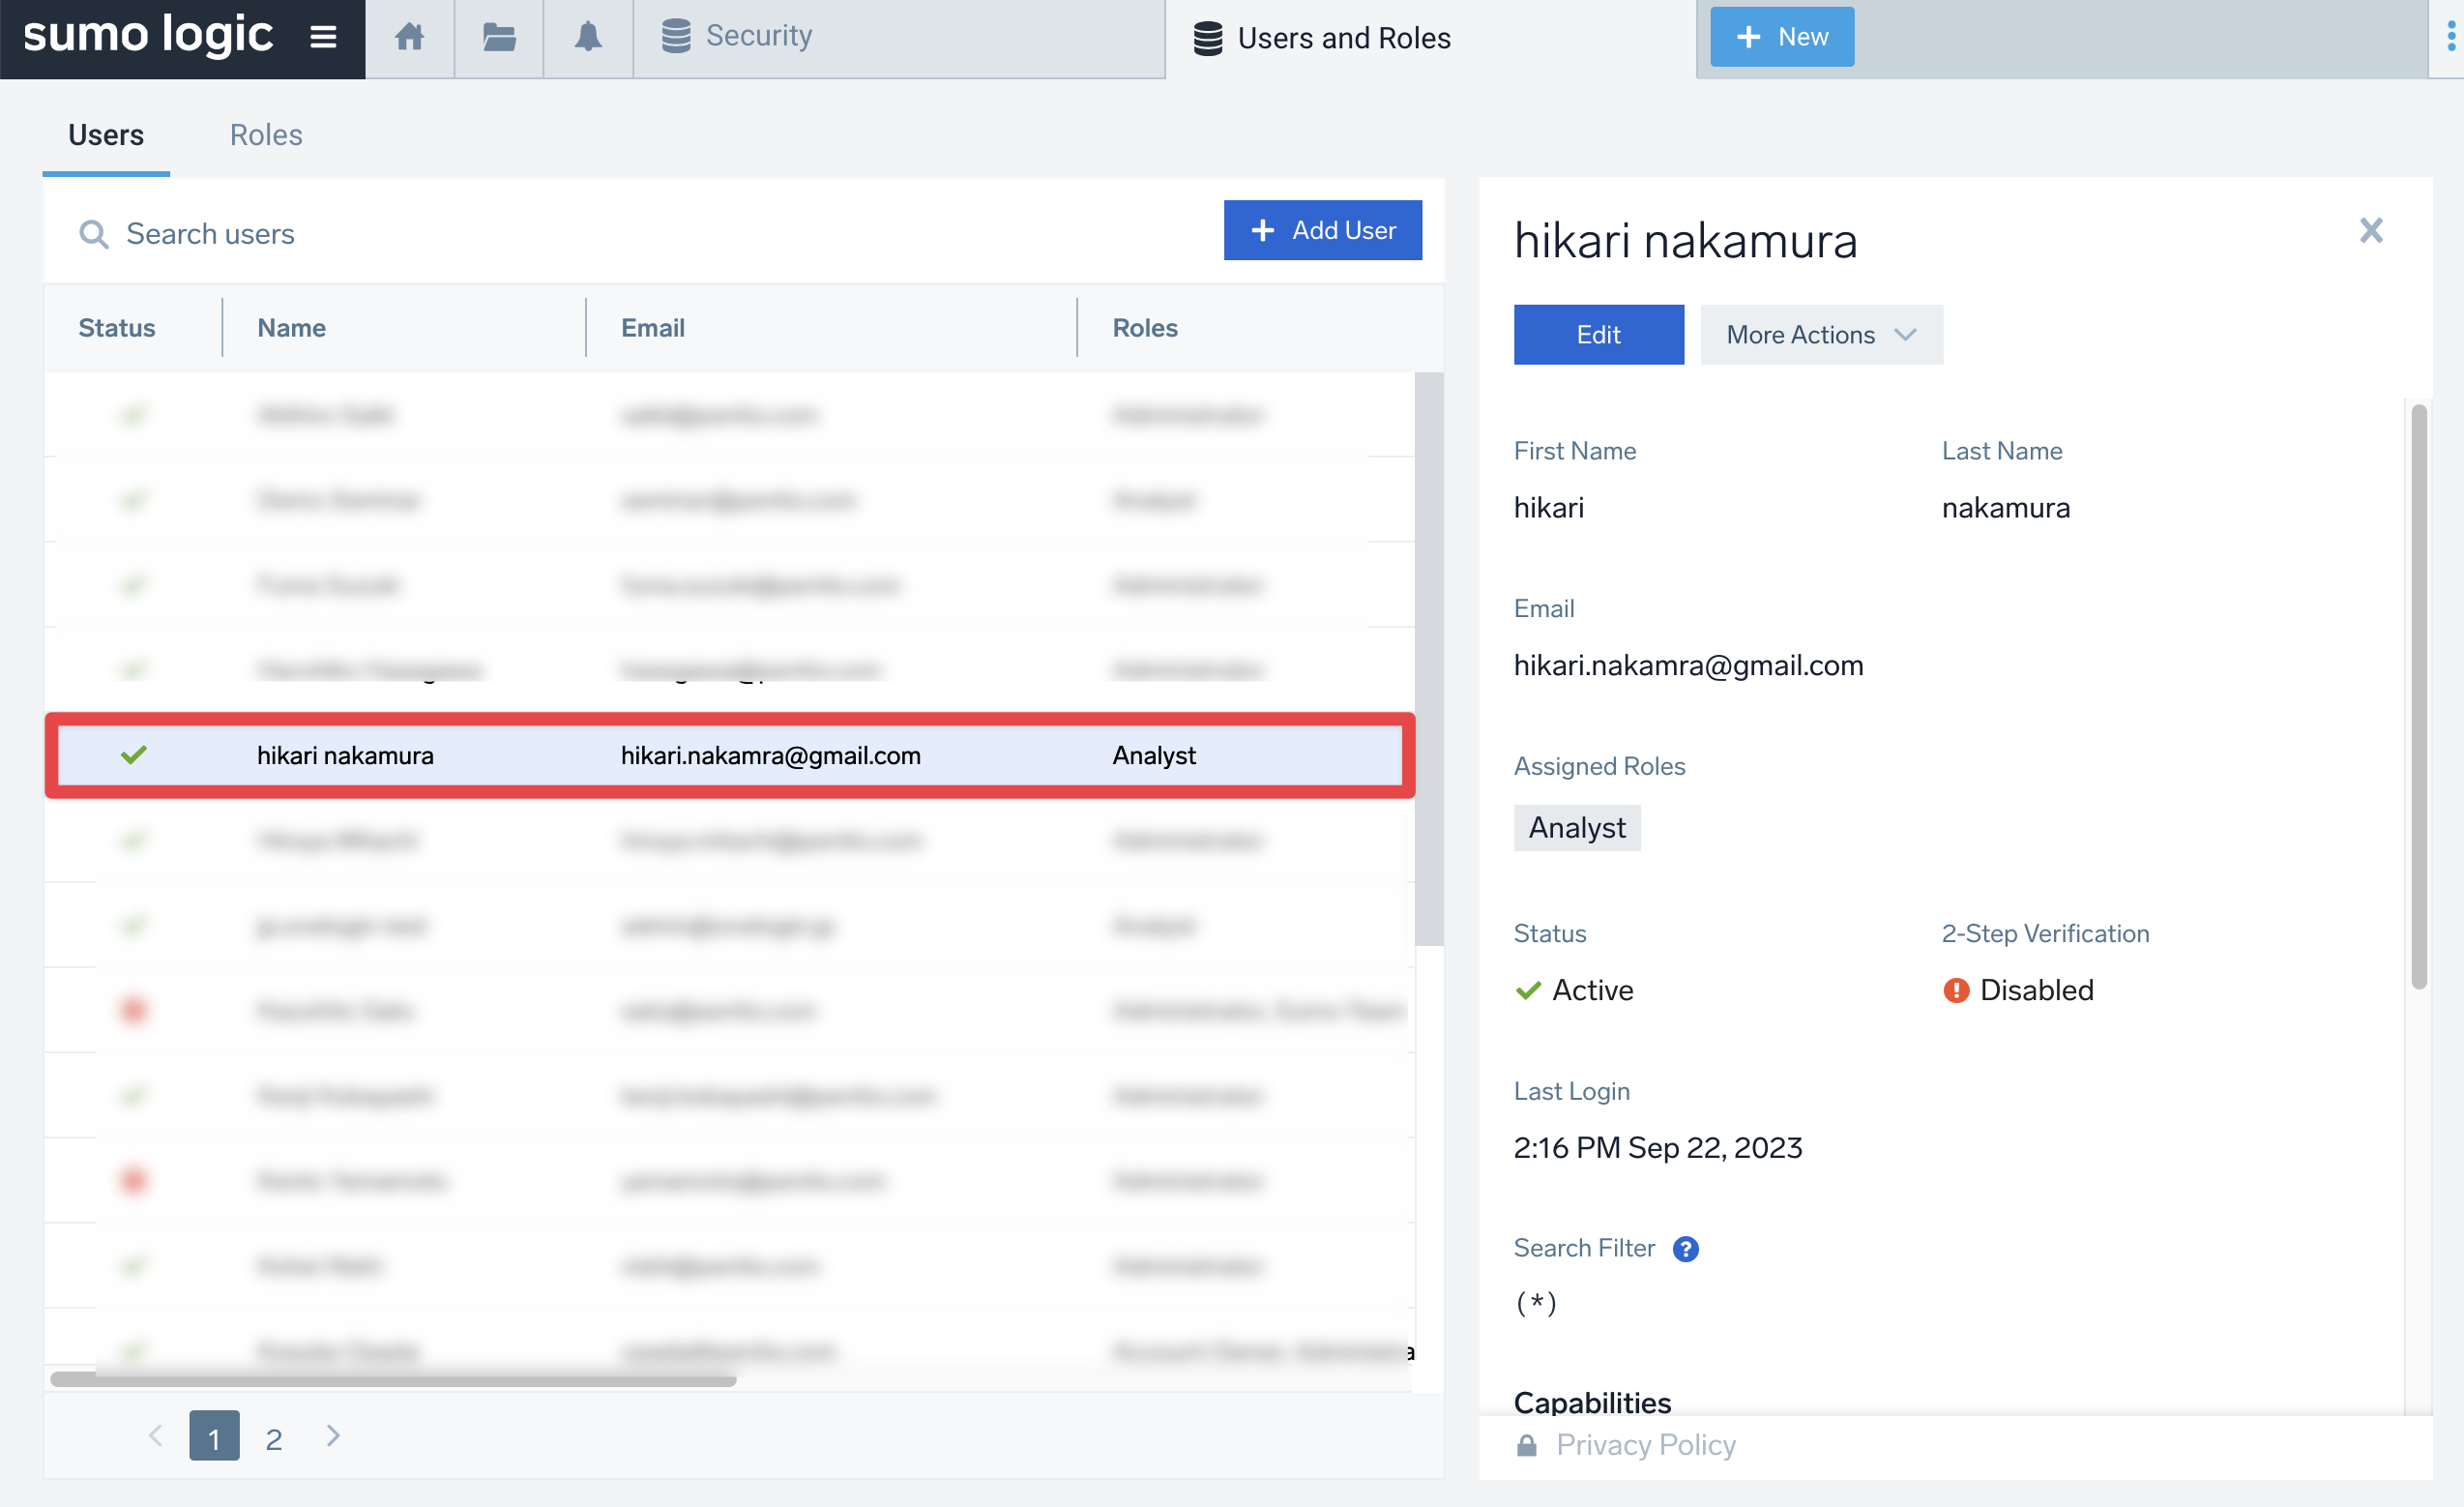Open the Library folder icon
The image size is (2464, 1507).
point(499,38)
